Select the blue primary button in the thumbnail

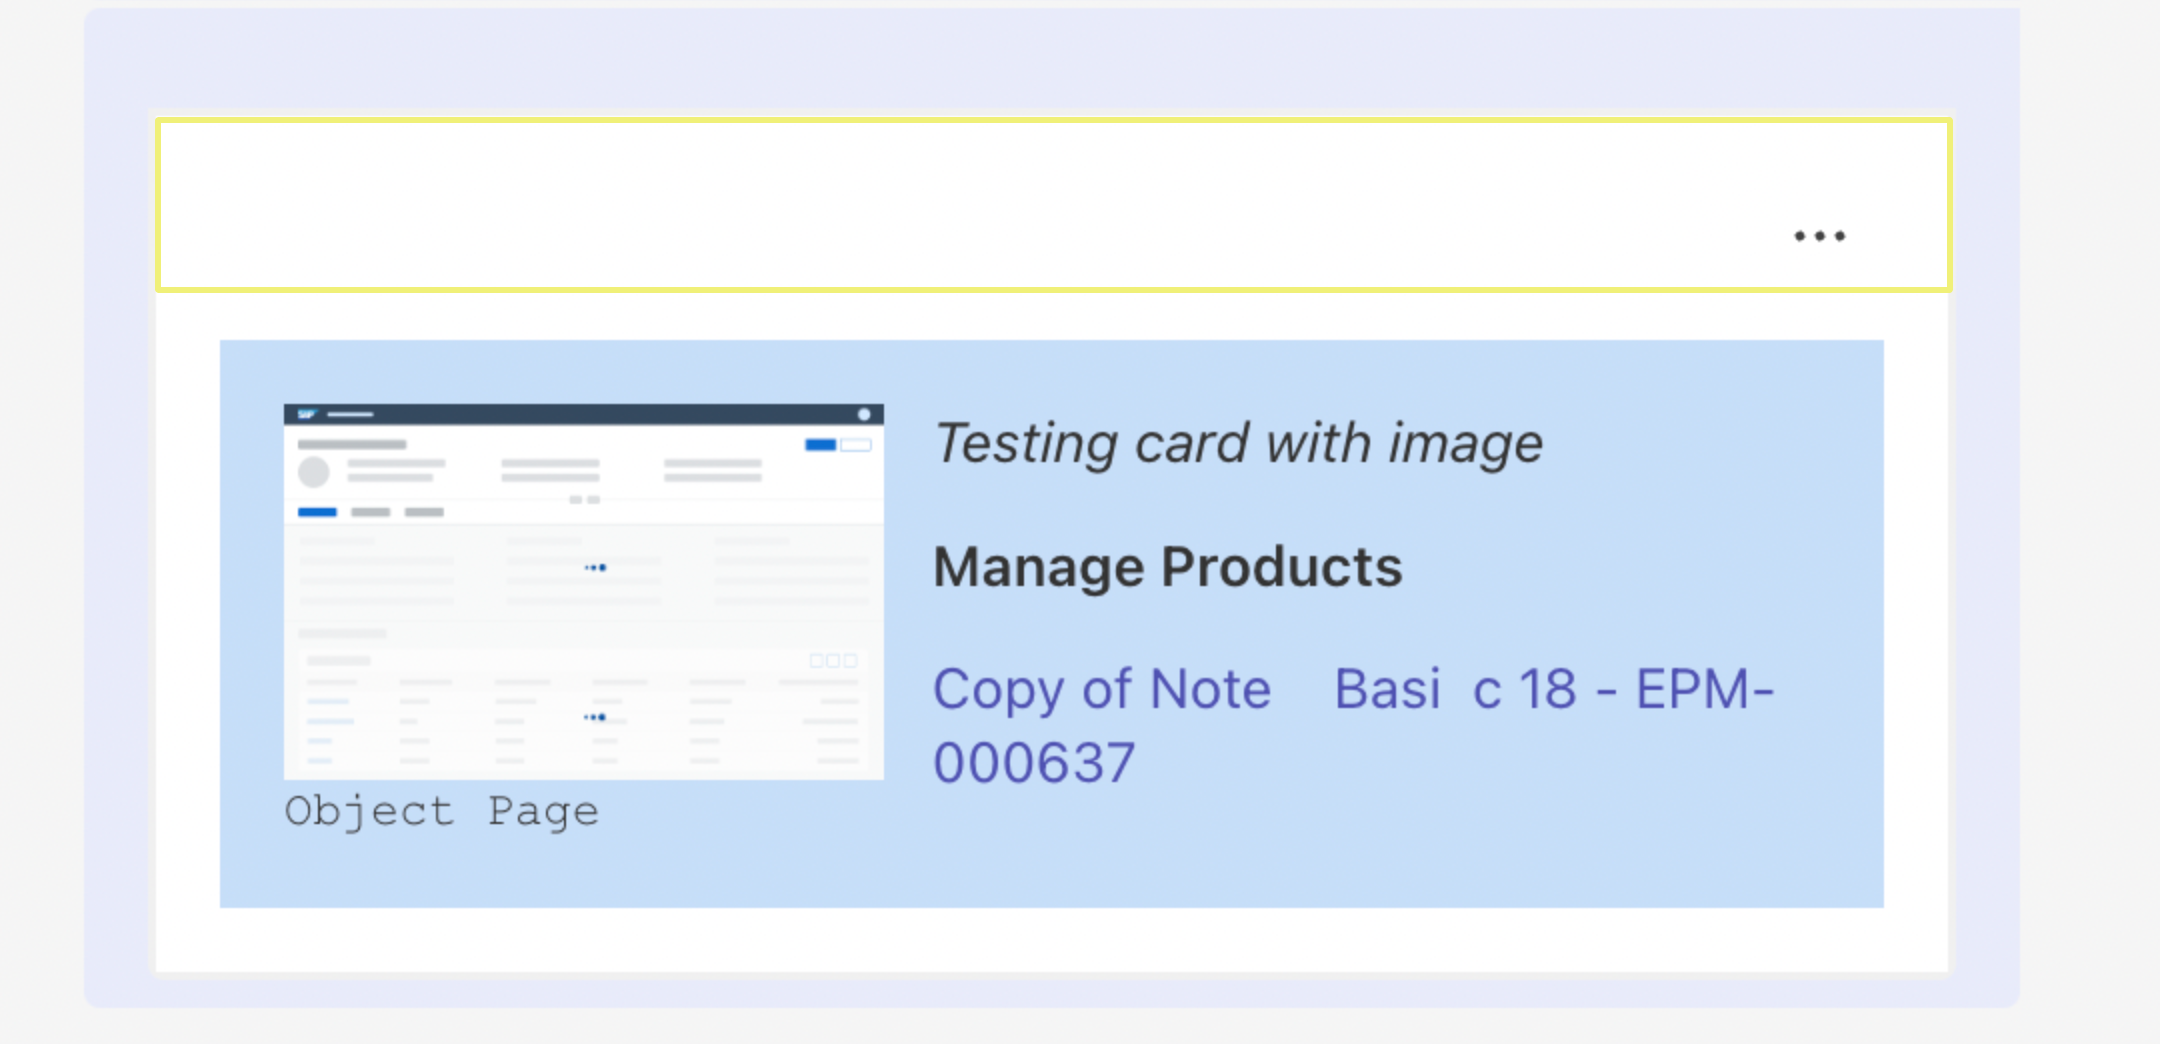821,445
